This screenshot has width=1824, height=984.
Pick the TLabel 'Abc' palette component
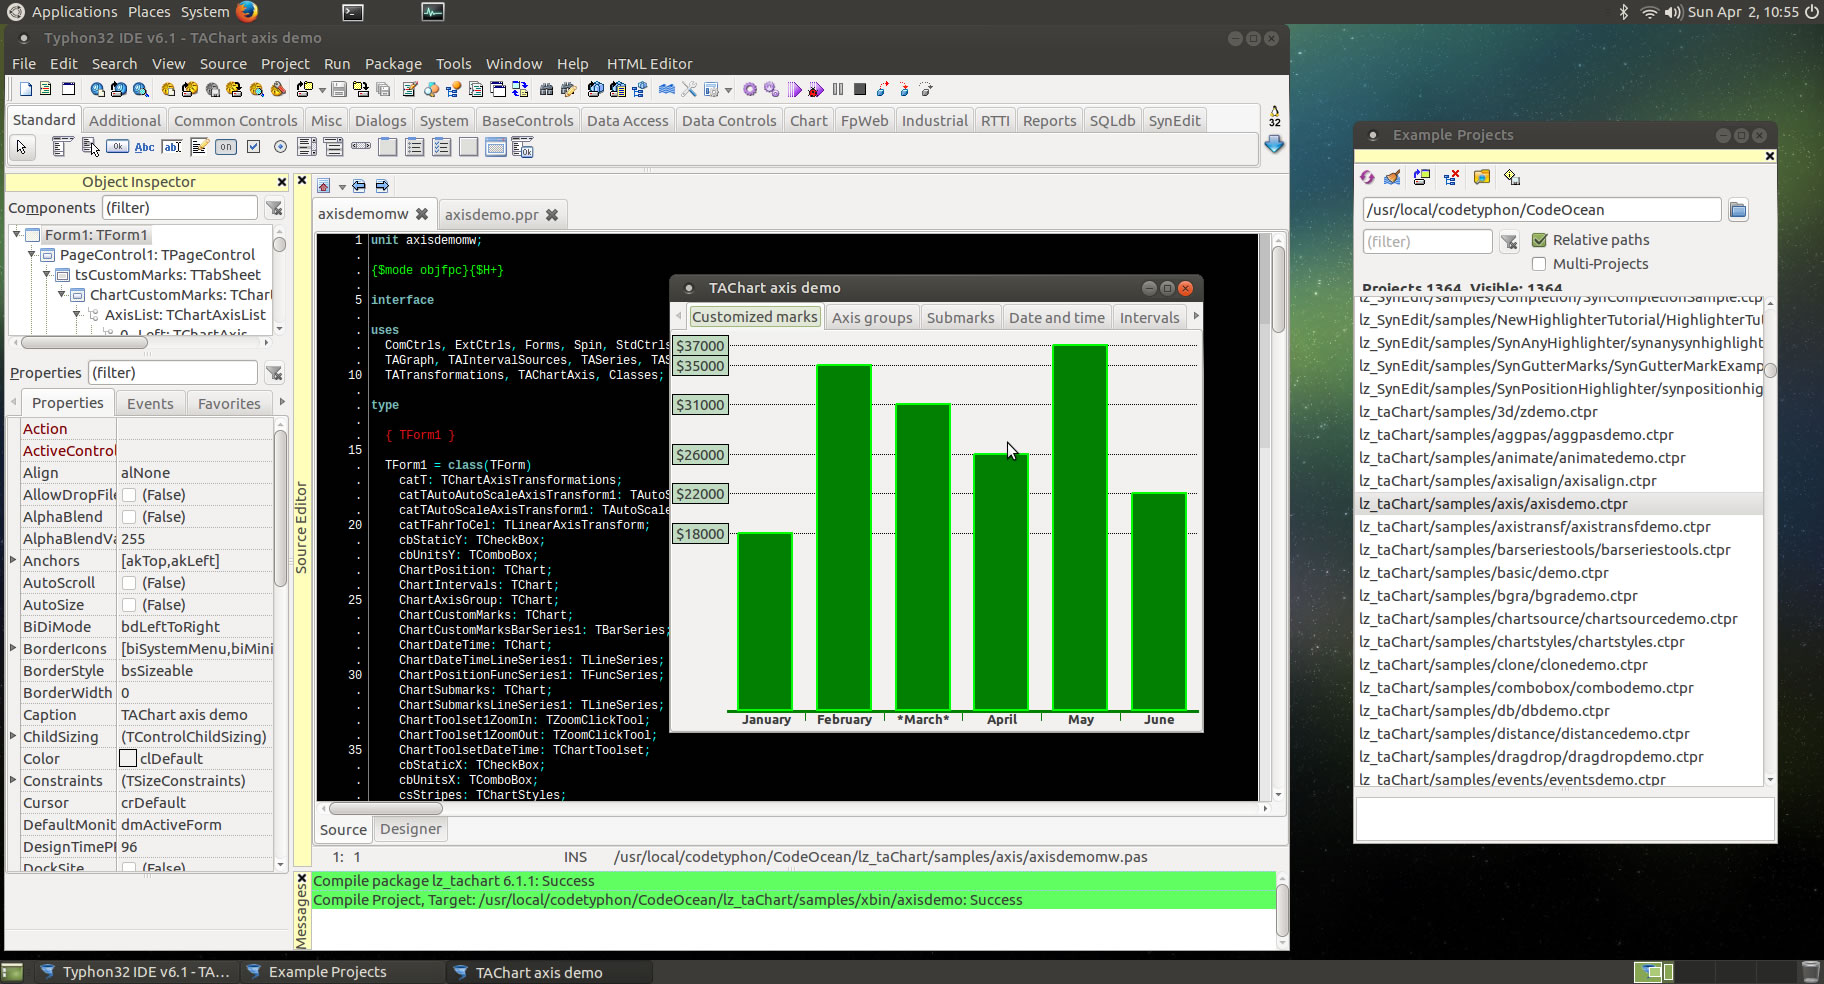(x=144, y=147)
